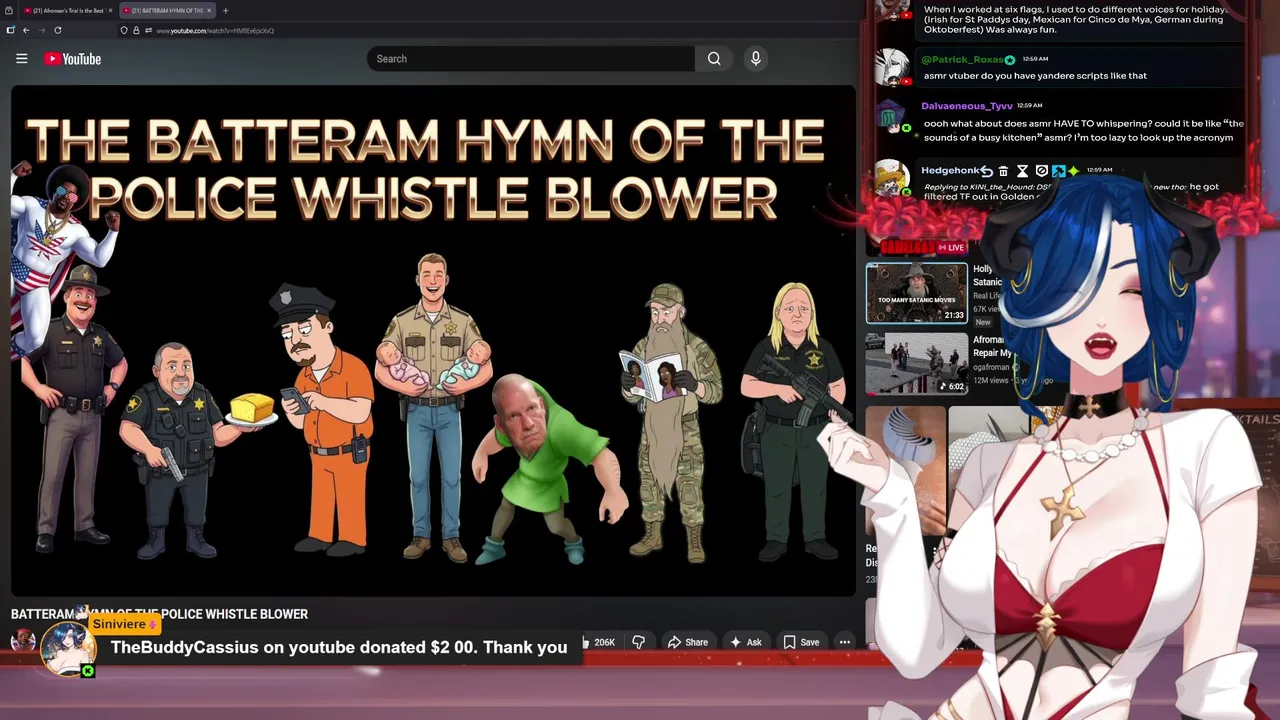Image resolution: width=1280 pixels, height=720 pixels.
Task: Click the youtube.com address bar URL
Action: point(215,31)
